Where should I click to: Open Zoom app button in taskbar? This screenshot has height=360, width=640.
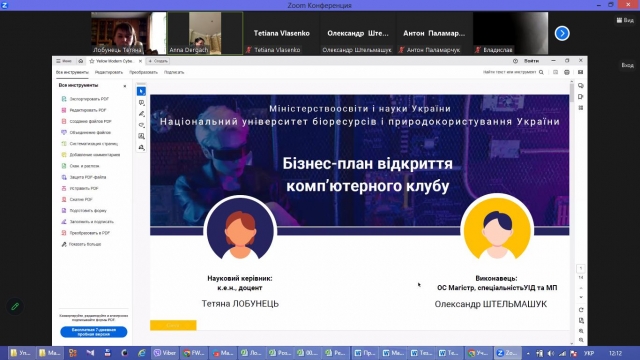(507, 353)
